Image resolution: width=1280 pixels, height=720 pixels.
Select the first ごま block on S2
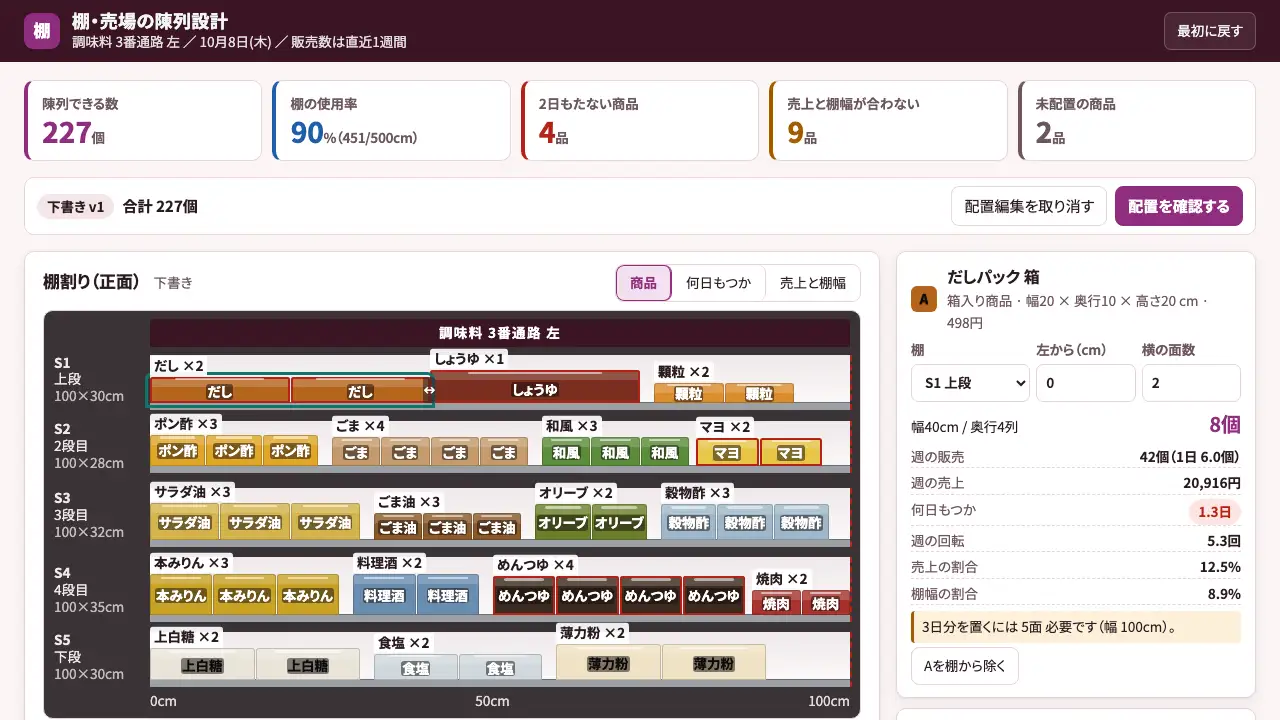coord(356,452)
